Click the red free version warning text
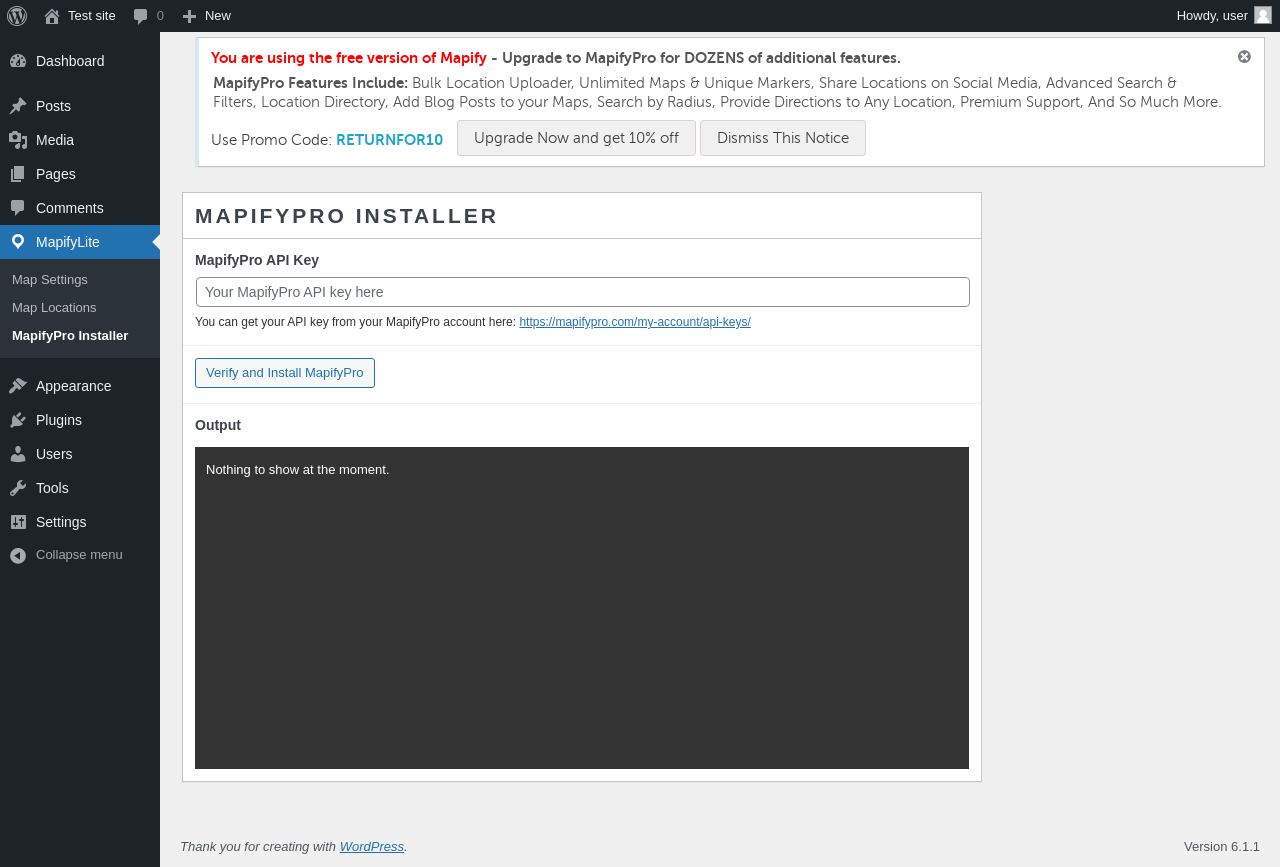Image resolution: width=1280 pixels, height=867 pixels. click(349, 58)
